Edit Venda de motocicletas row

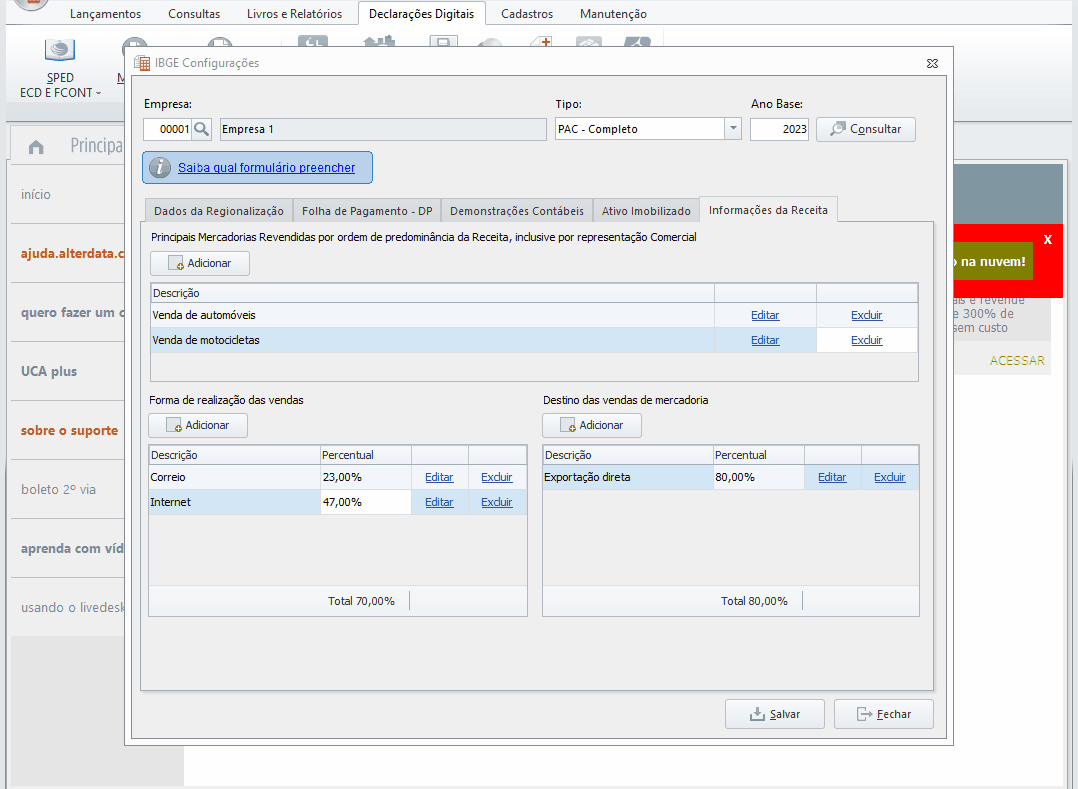(765, 340)
